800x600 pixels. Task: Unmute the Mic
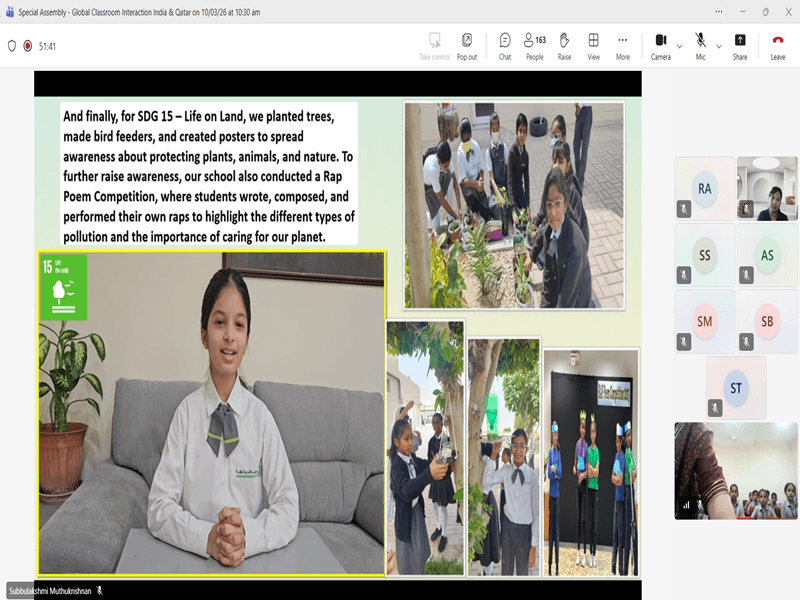coord(700,45)
